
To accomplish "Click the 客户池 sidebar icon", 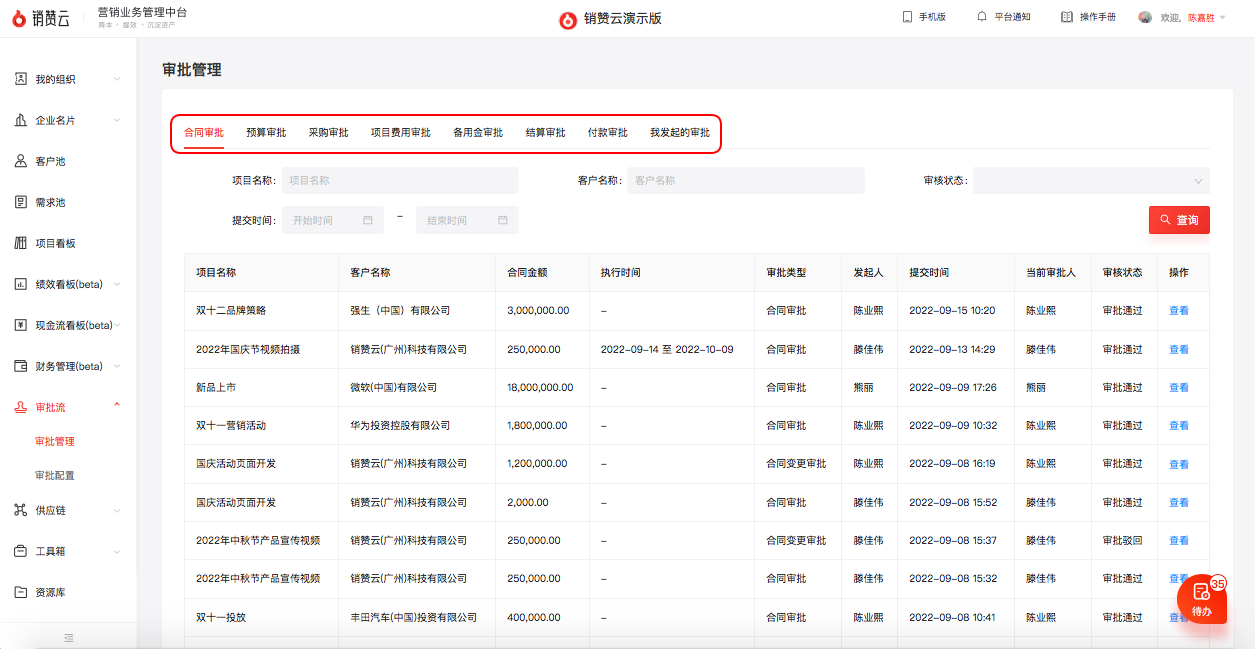I will [x=21, y=161].
